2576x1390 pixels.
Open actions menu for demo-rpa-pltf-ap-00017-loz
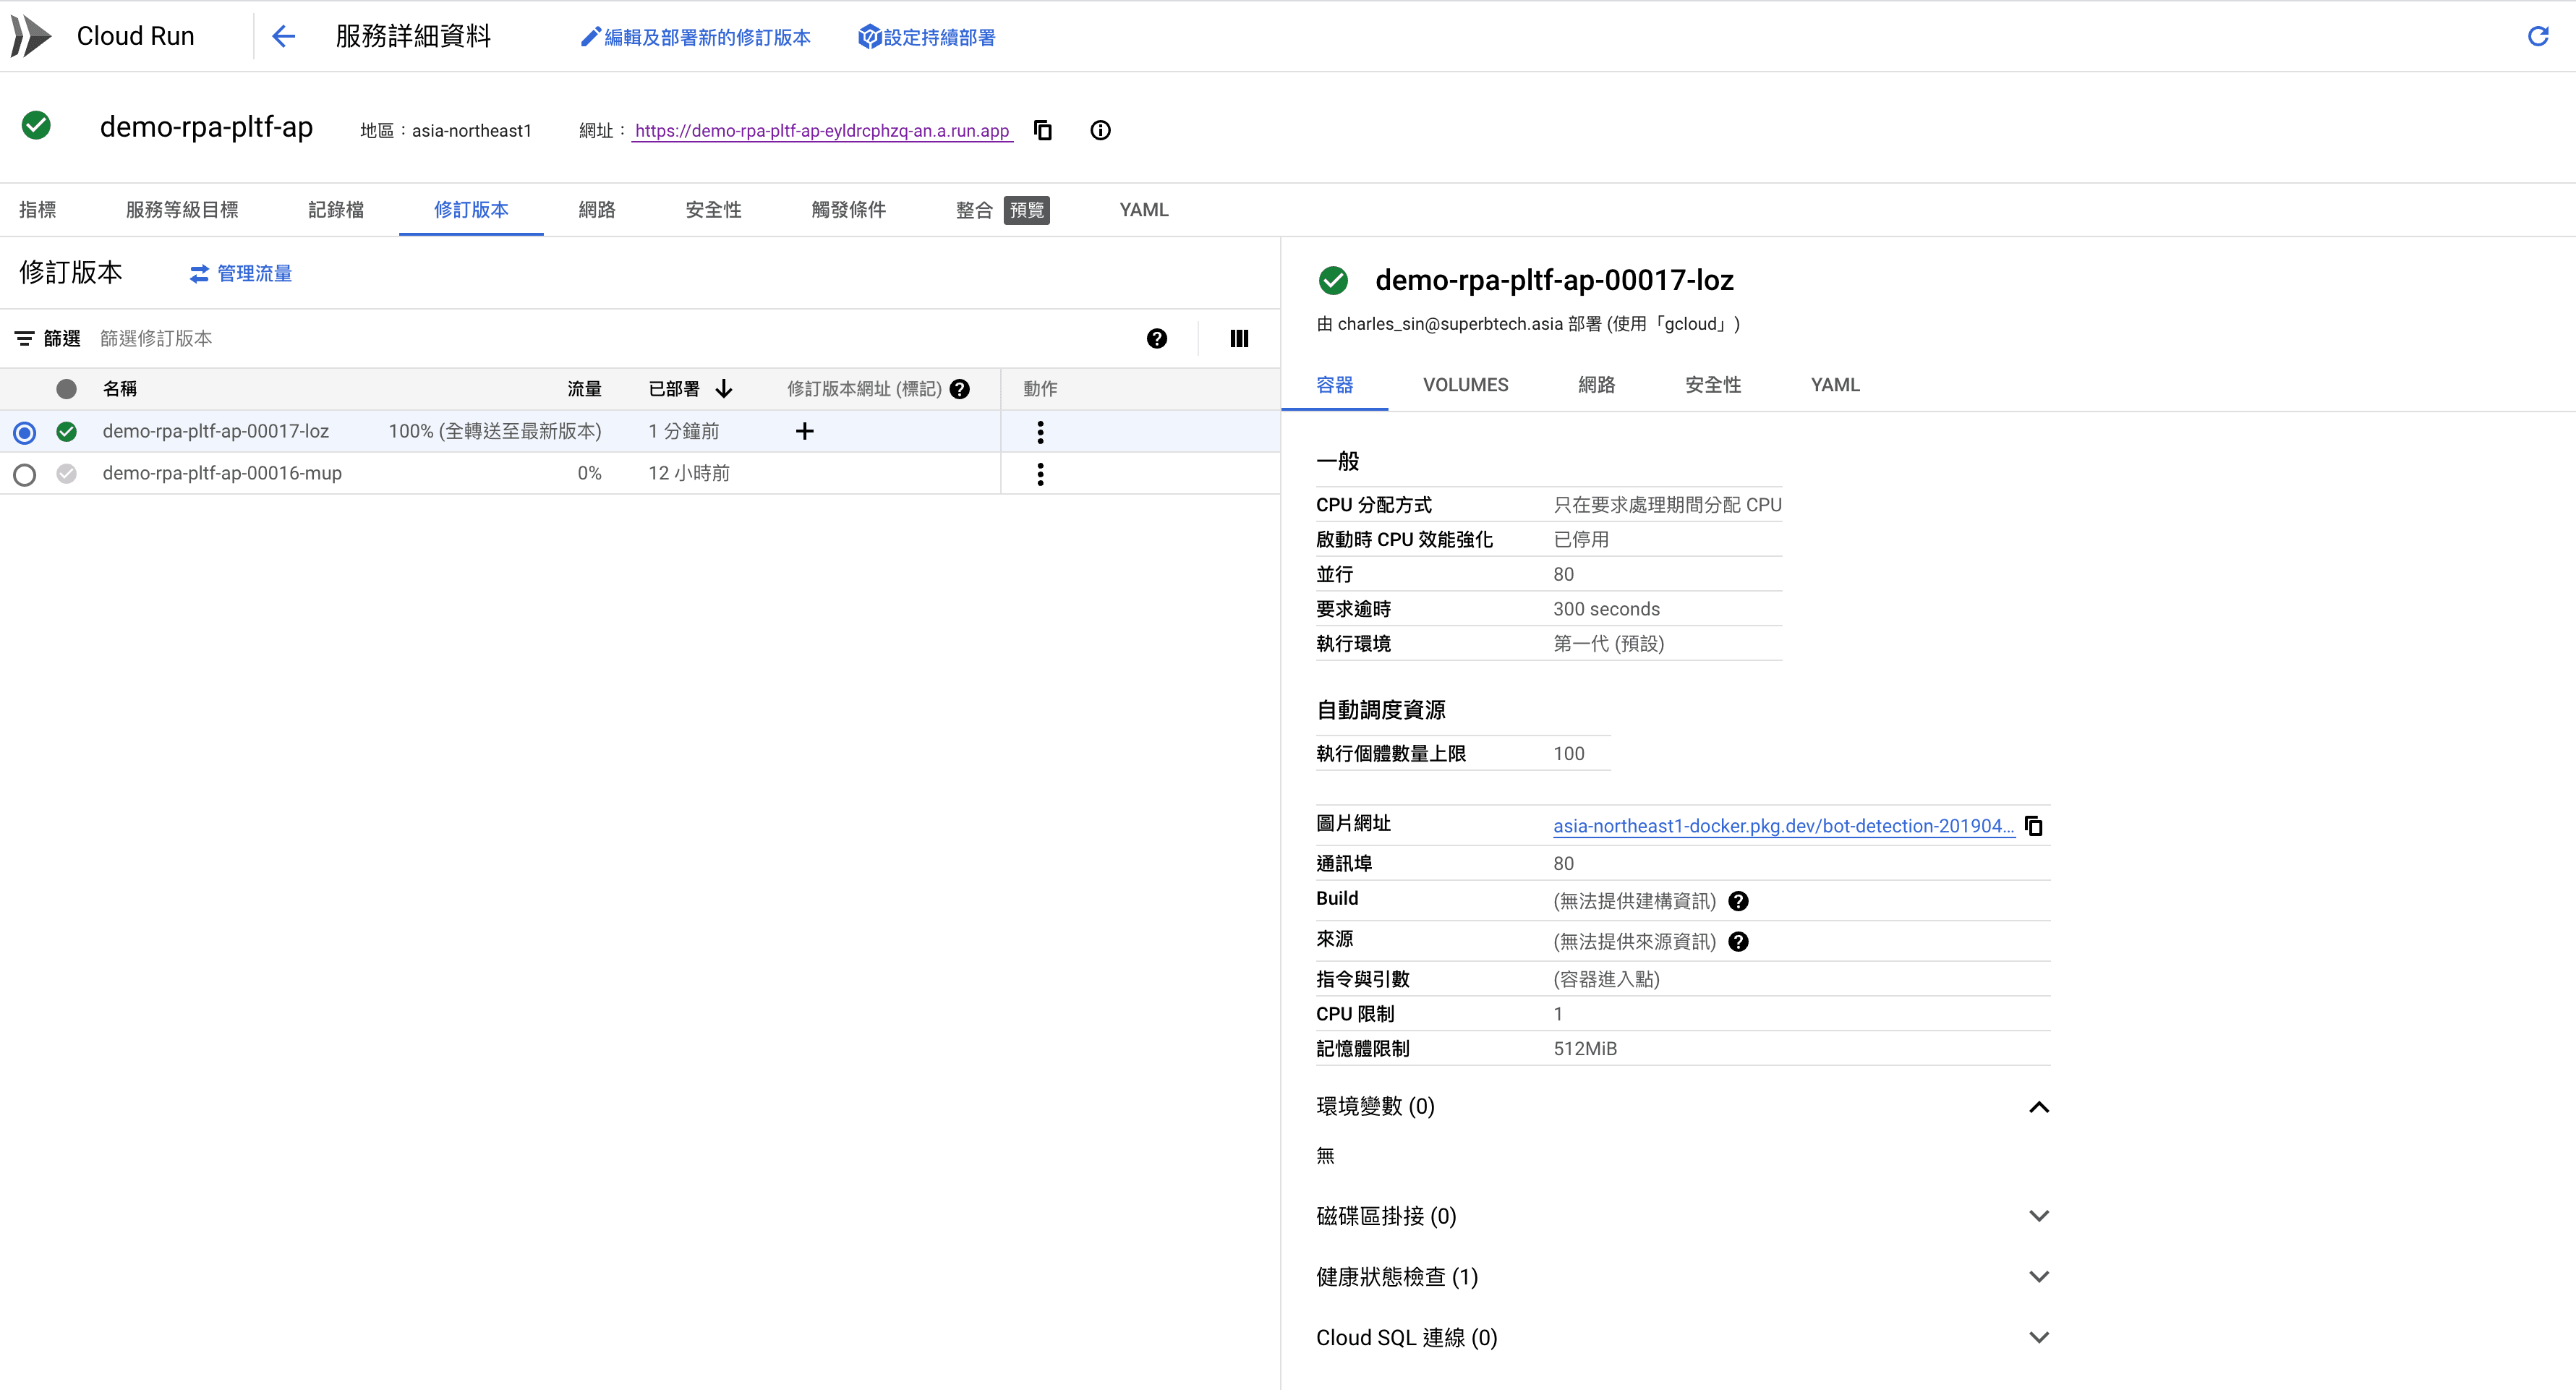point(1040,432)
